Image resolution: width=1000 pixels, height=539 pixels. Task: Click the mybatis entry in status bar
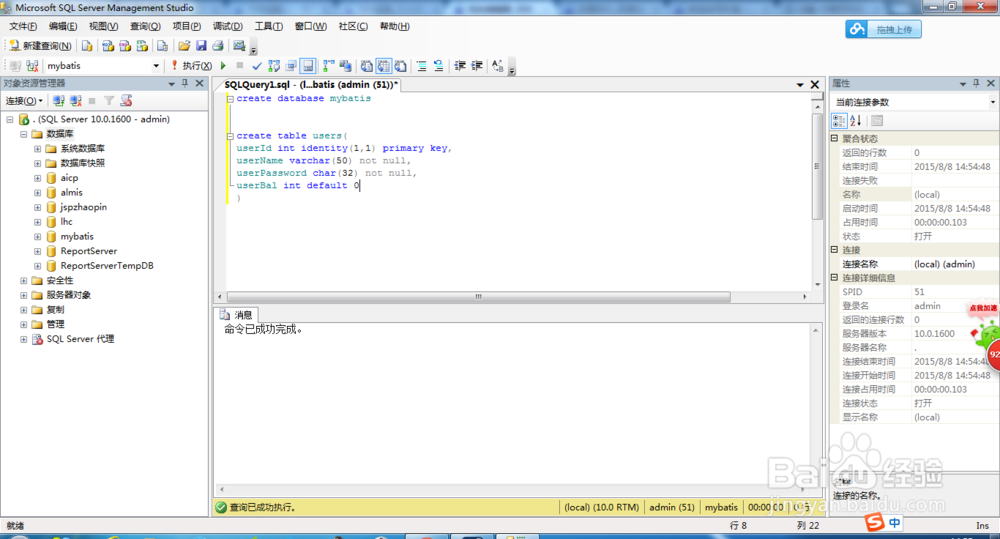[721, 507]
